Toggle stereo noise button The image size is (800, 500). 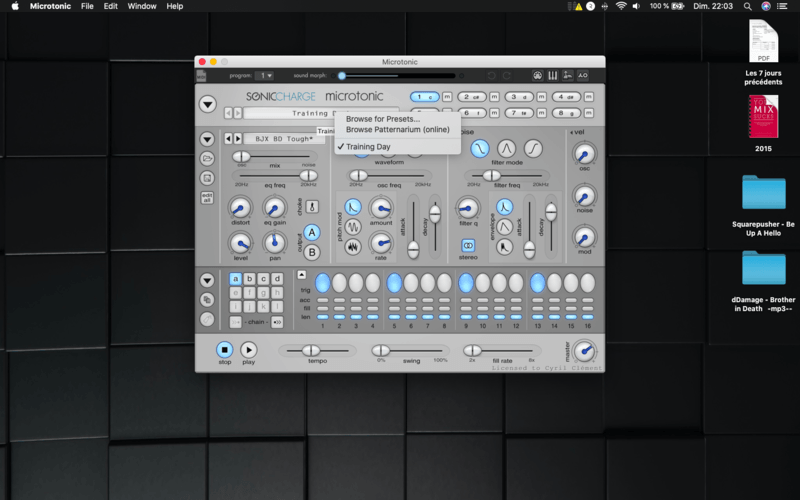(468, 245)
